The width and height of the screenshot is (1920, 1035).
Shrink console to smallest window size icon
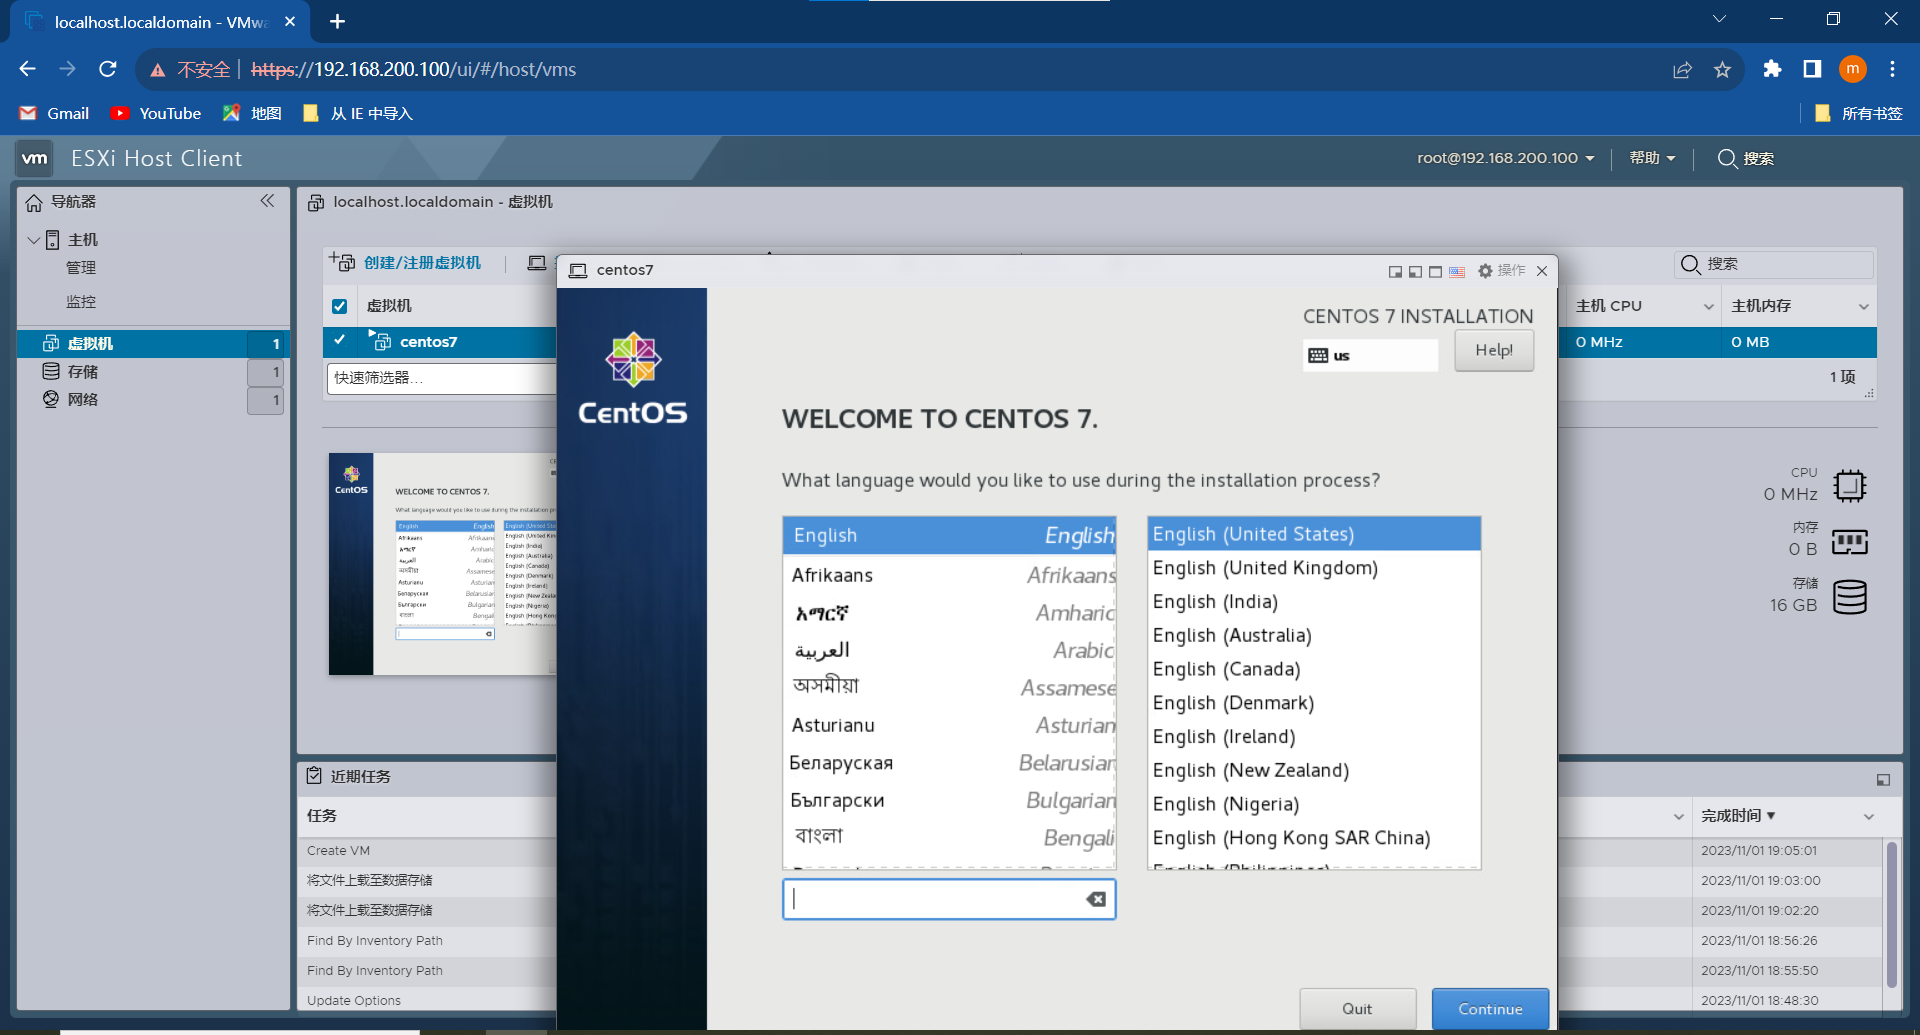pos(1395,271)
